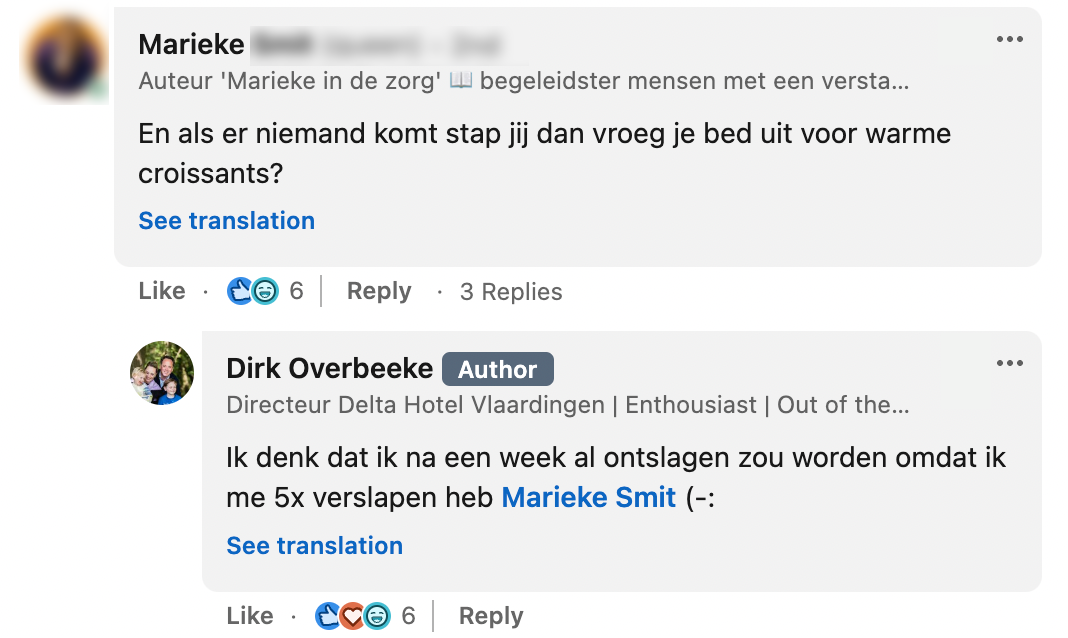The image size is (1068, 638).
Task: View the reaction count on Dirk's reply
Action: 408,616
